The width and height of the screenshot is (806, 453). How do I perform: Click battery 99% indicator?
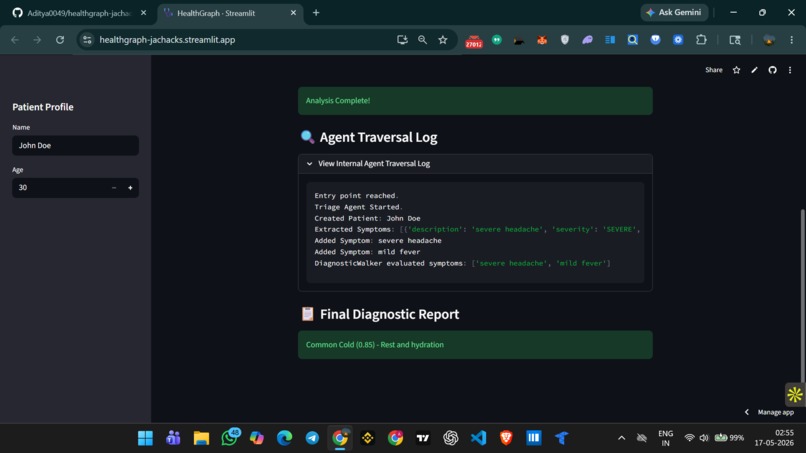point(729,438)
